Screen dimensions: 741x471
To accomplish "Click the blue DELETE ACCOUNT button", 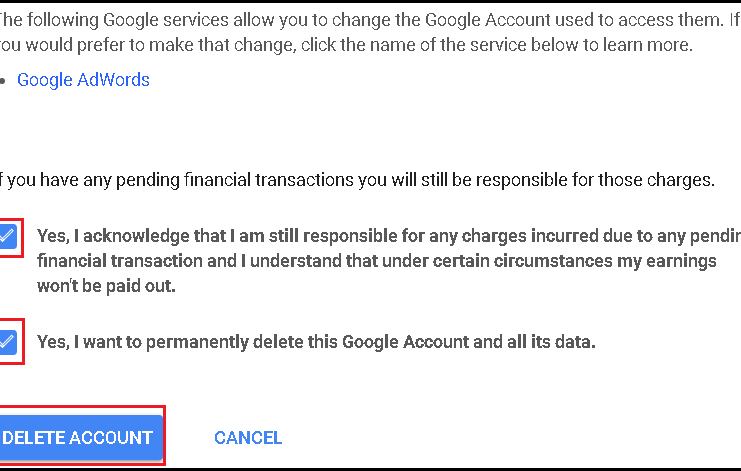I will coord(80,437).
